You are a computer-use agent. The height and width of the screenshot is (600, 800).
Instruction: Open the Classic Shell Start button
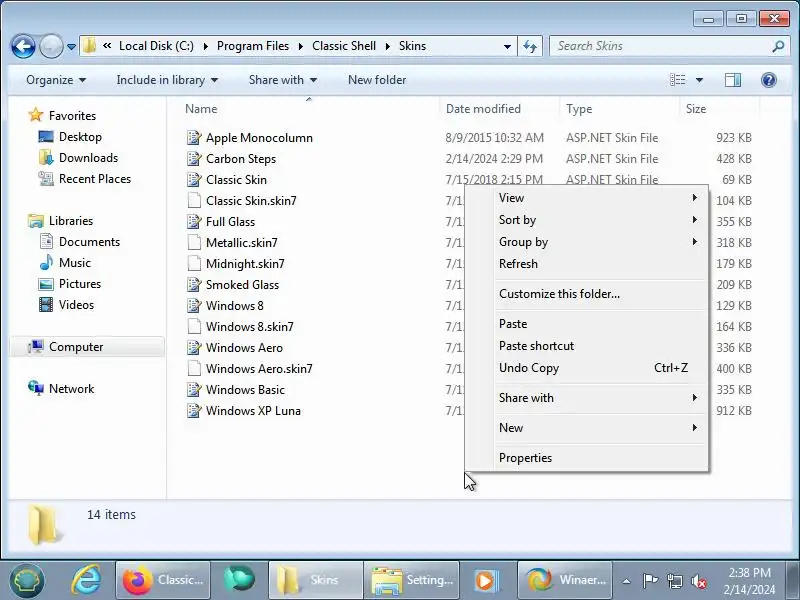coord(27,580)
